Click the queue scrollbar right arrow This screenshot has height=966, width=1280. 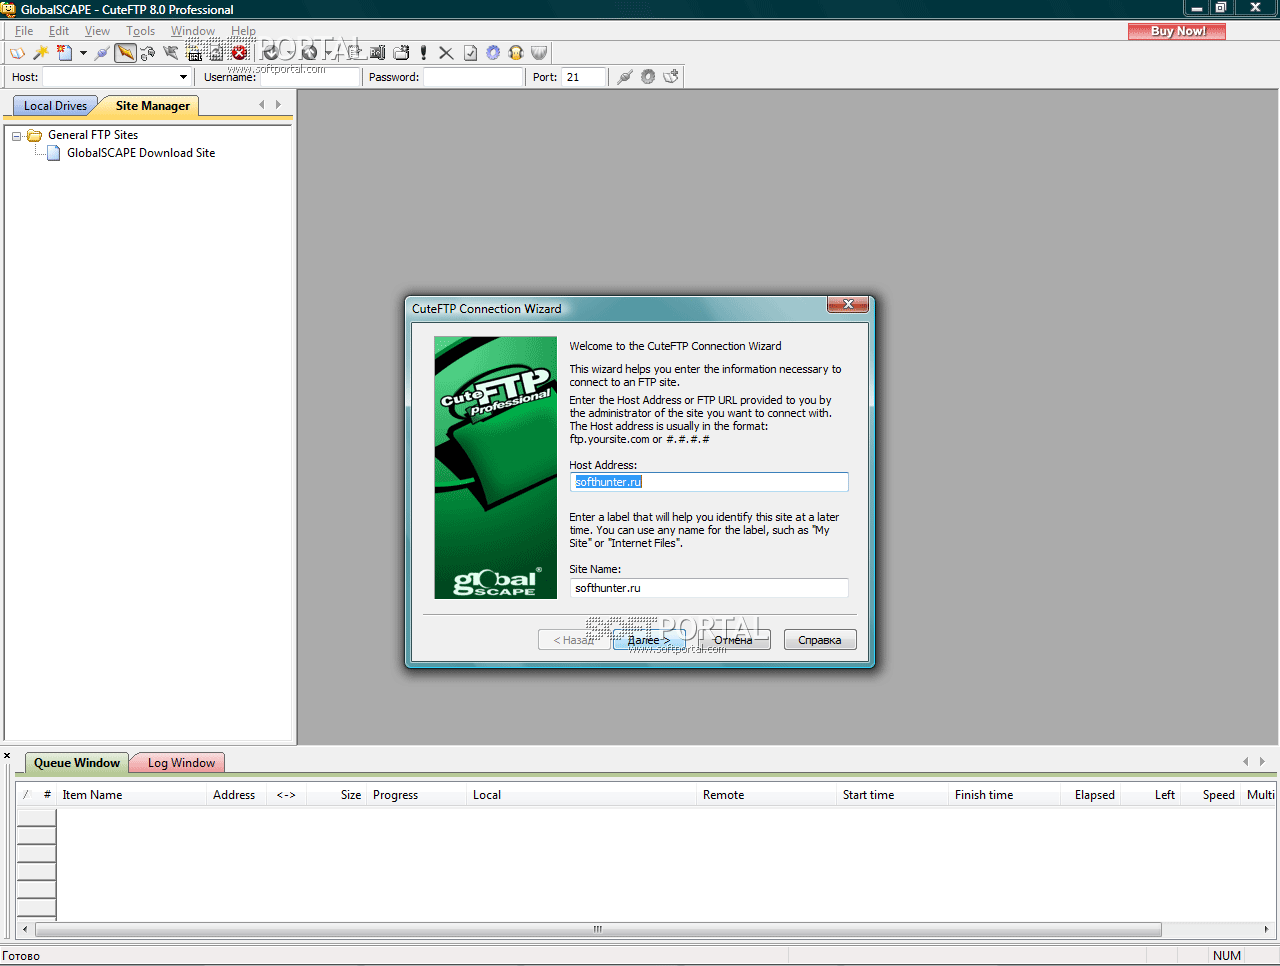pos(1266,929)
